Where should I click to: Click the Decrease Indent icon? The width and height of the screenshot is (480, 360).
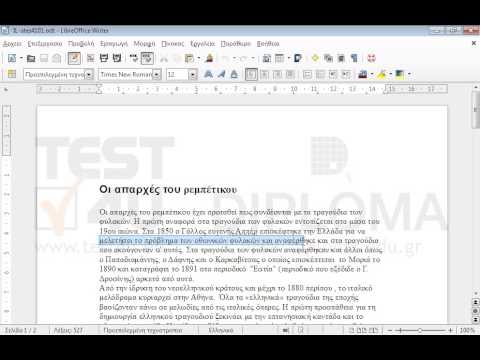(x=333, y=74)
